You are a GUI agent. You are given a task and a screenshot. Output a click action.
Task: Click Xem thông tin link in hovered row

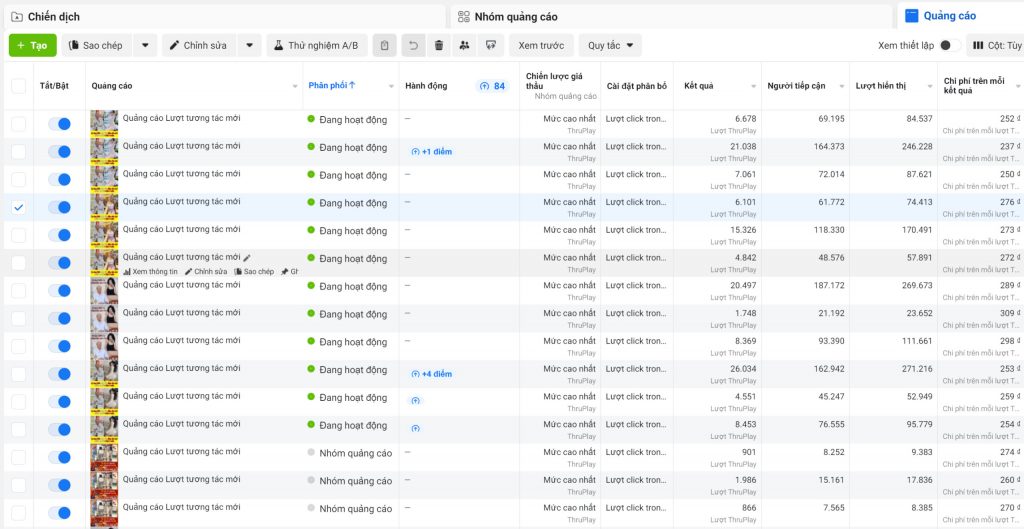[x=150, y=272]
